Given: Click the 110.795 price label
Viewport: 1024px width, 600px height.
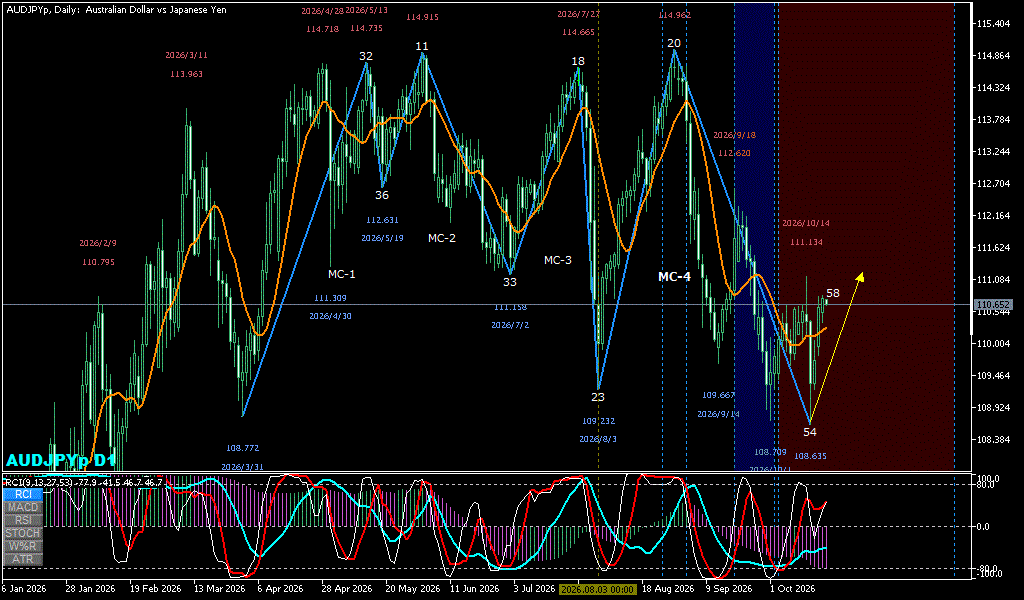Looking at the screenshot, I should pos(99,262).
